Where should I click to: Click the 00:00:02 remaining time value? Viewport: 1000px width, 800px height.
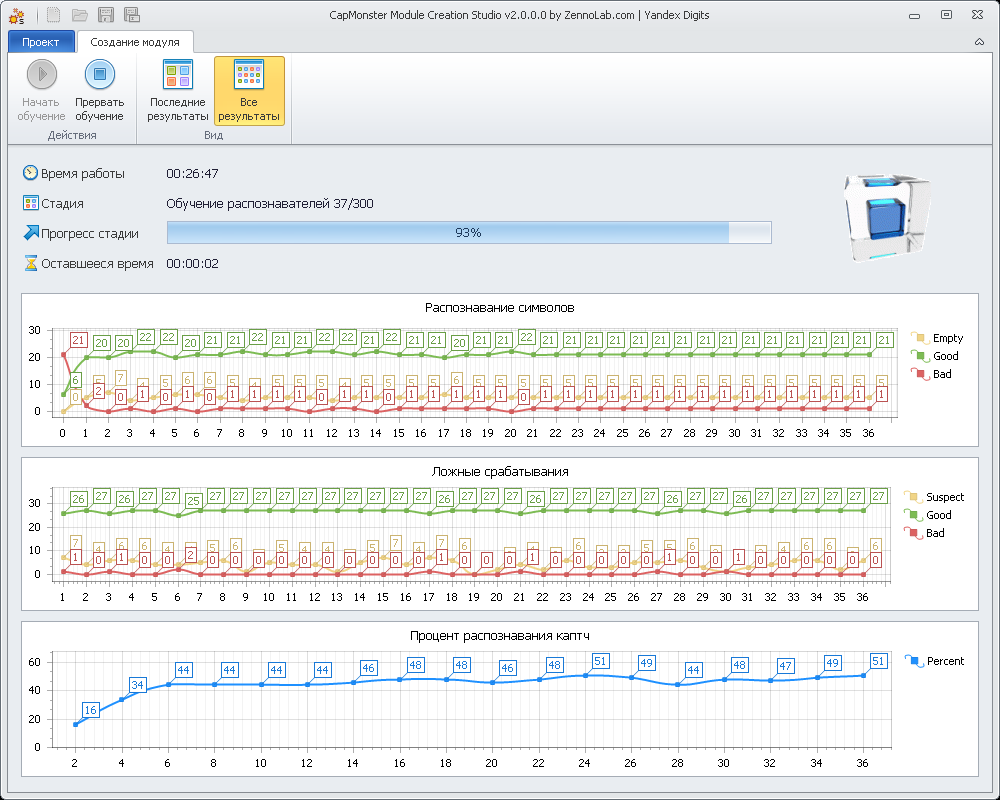[193, 263]
